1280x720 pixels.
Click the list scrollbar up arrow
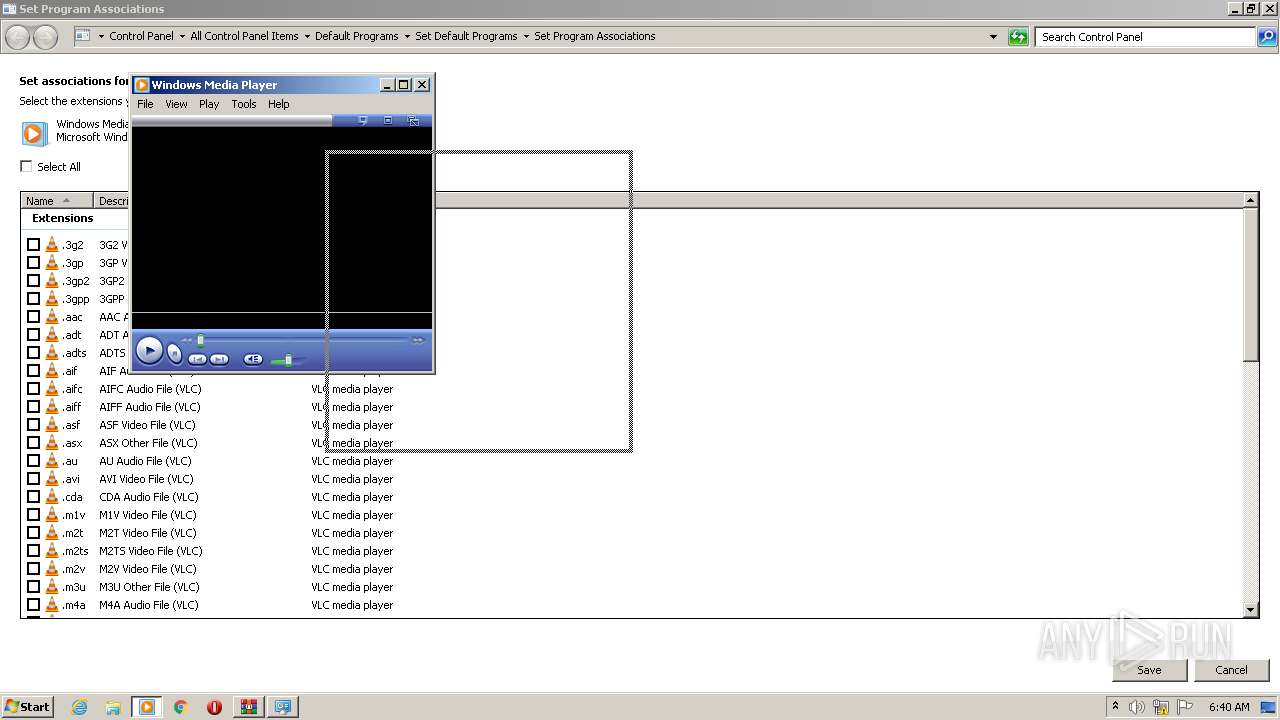click(1250, 201)
